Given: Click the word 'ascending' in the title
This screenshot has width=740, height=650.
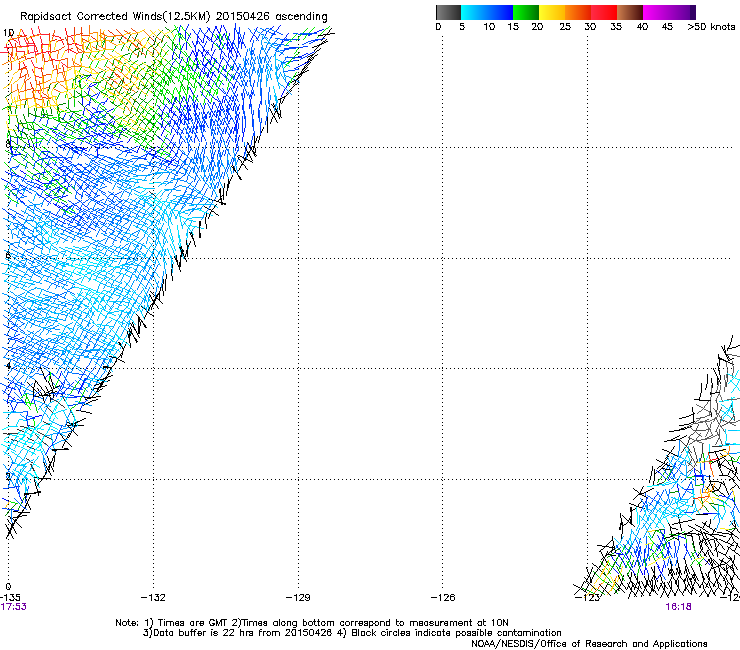Looking at the screenshot, I should click(x=302, y=17).
